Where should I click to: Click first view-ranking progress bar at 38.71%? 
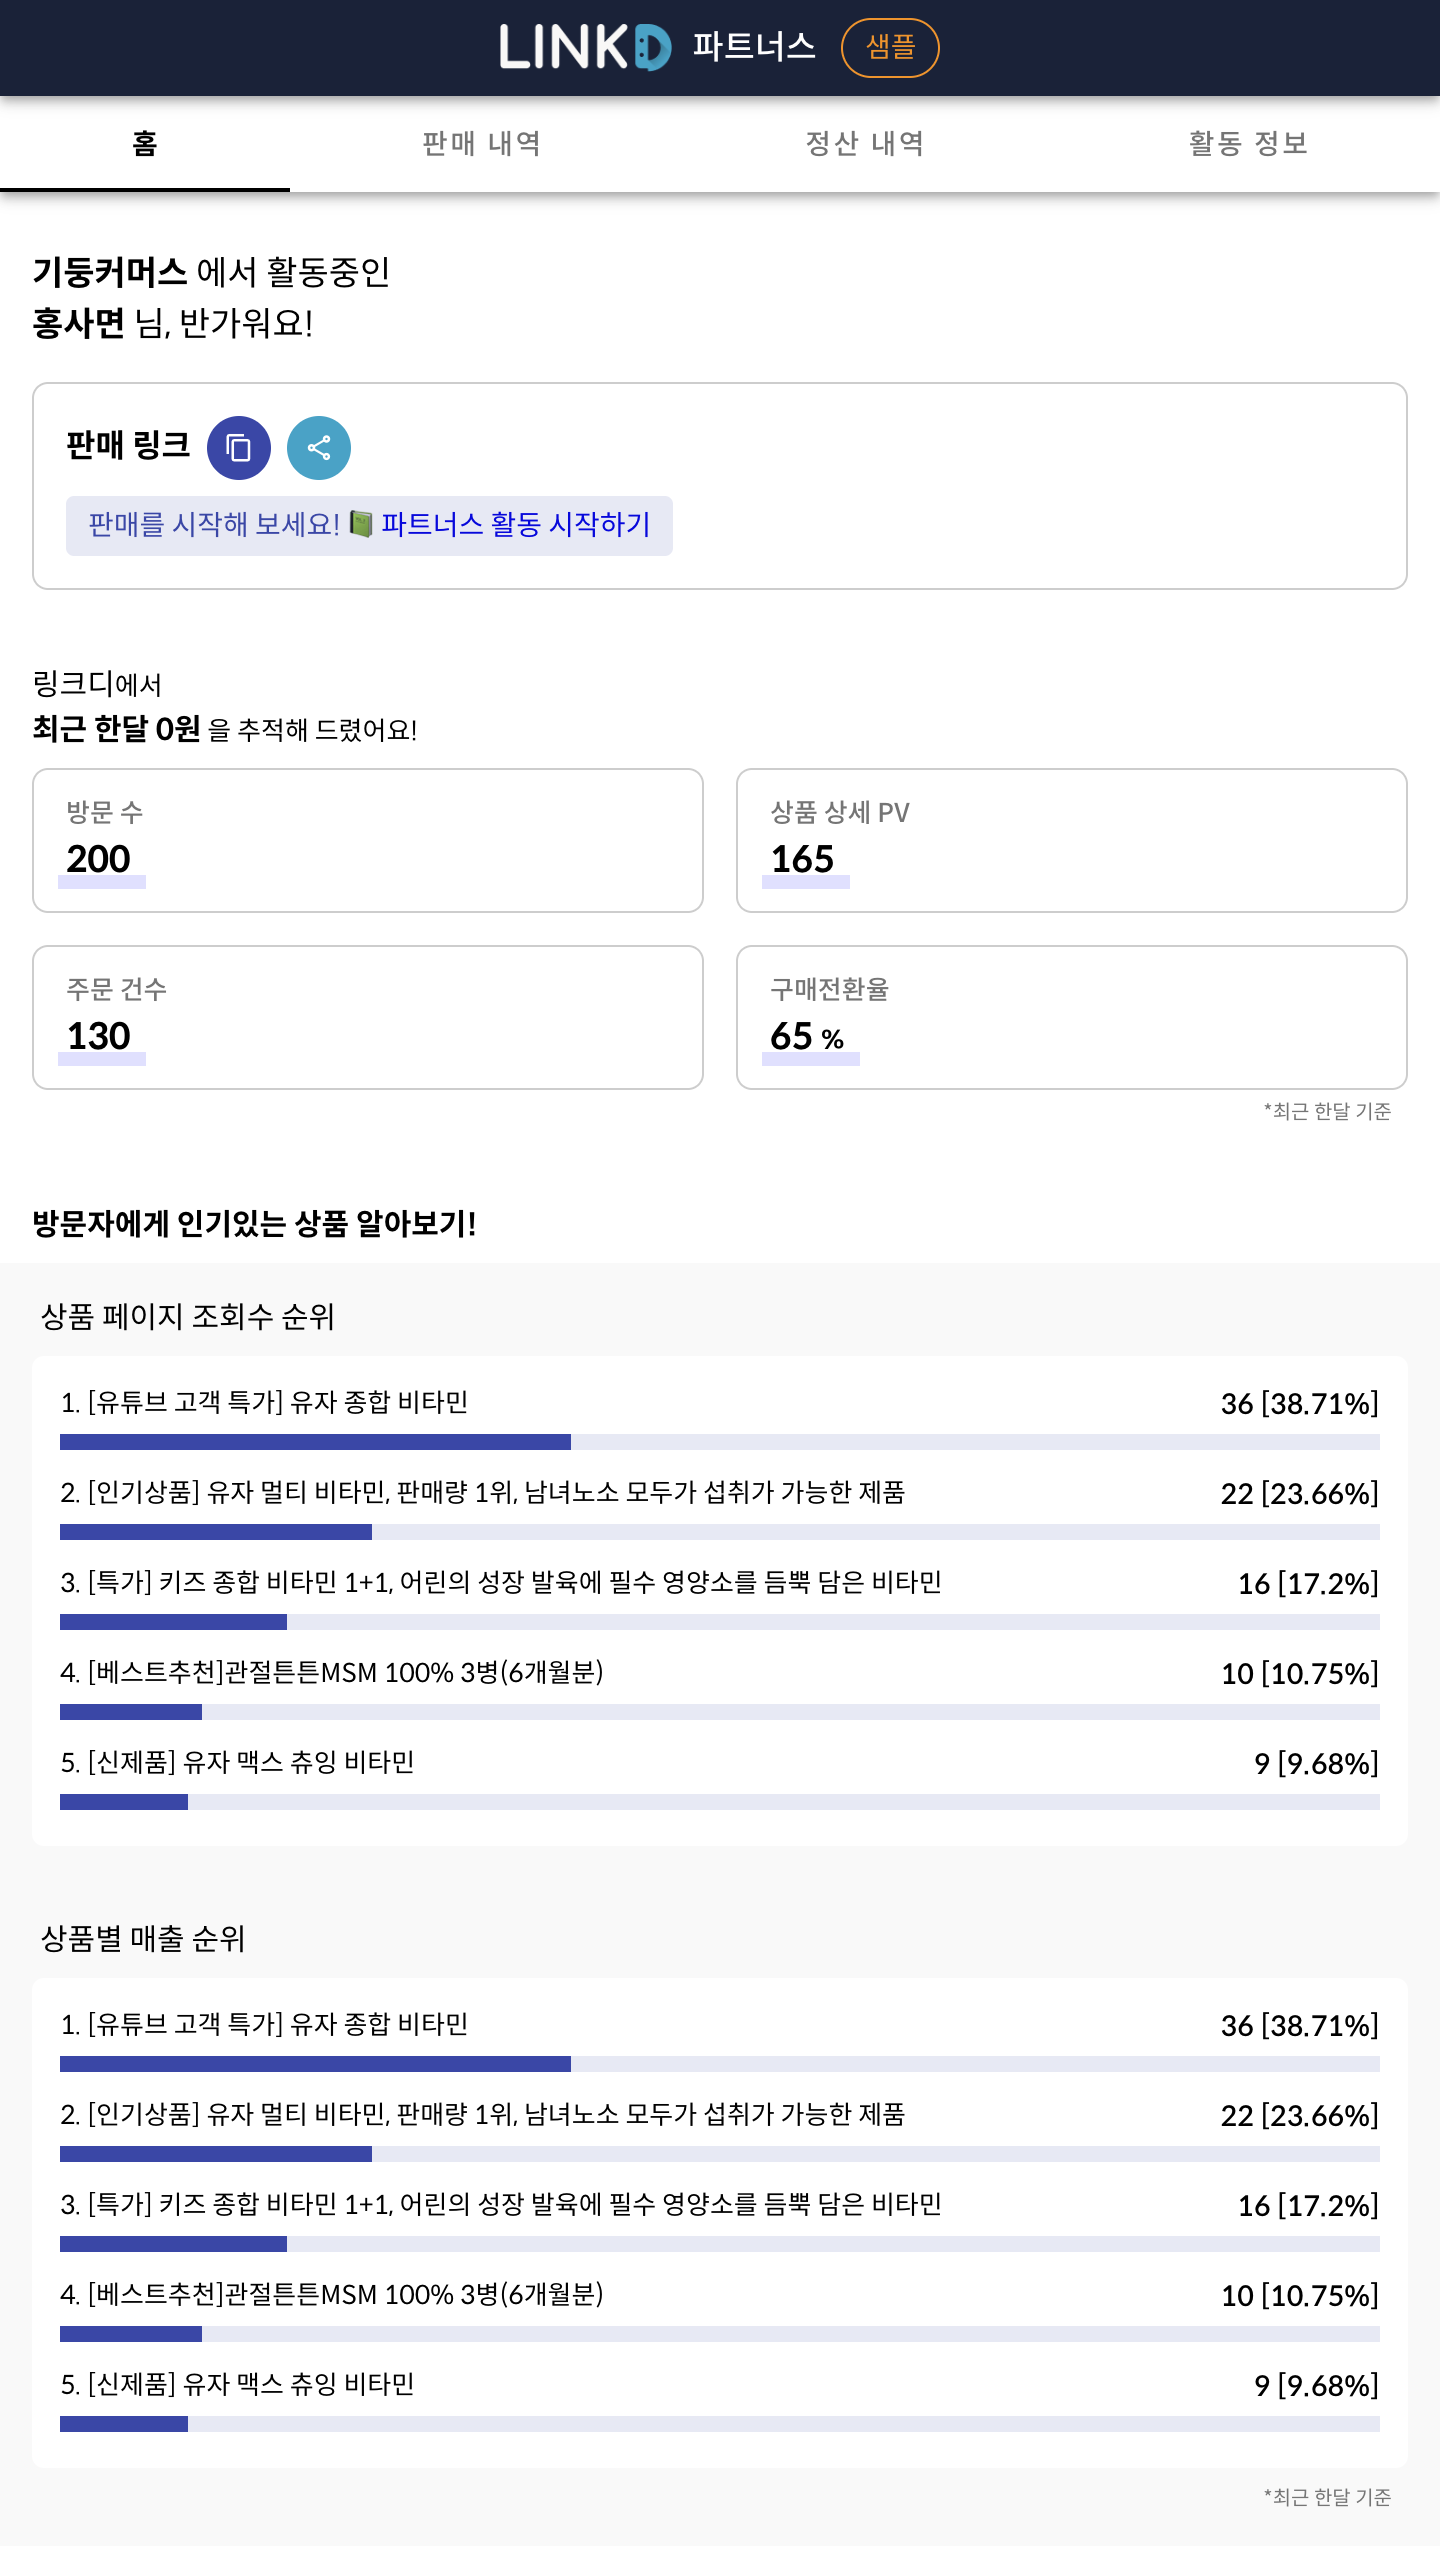tap(719, 1442)
